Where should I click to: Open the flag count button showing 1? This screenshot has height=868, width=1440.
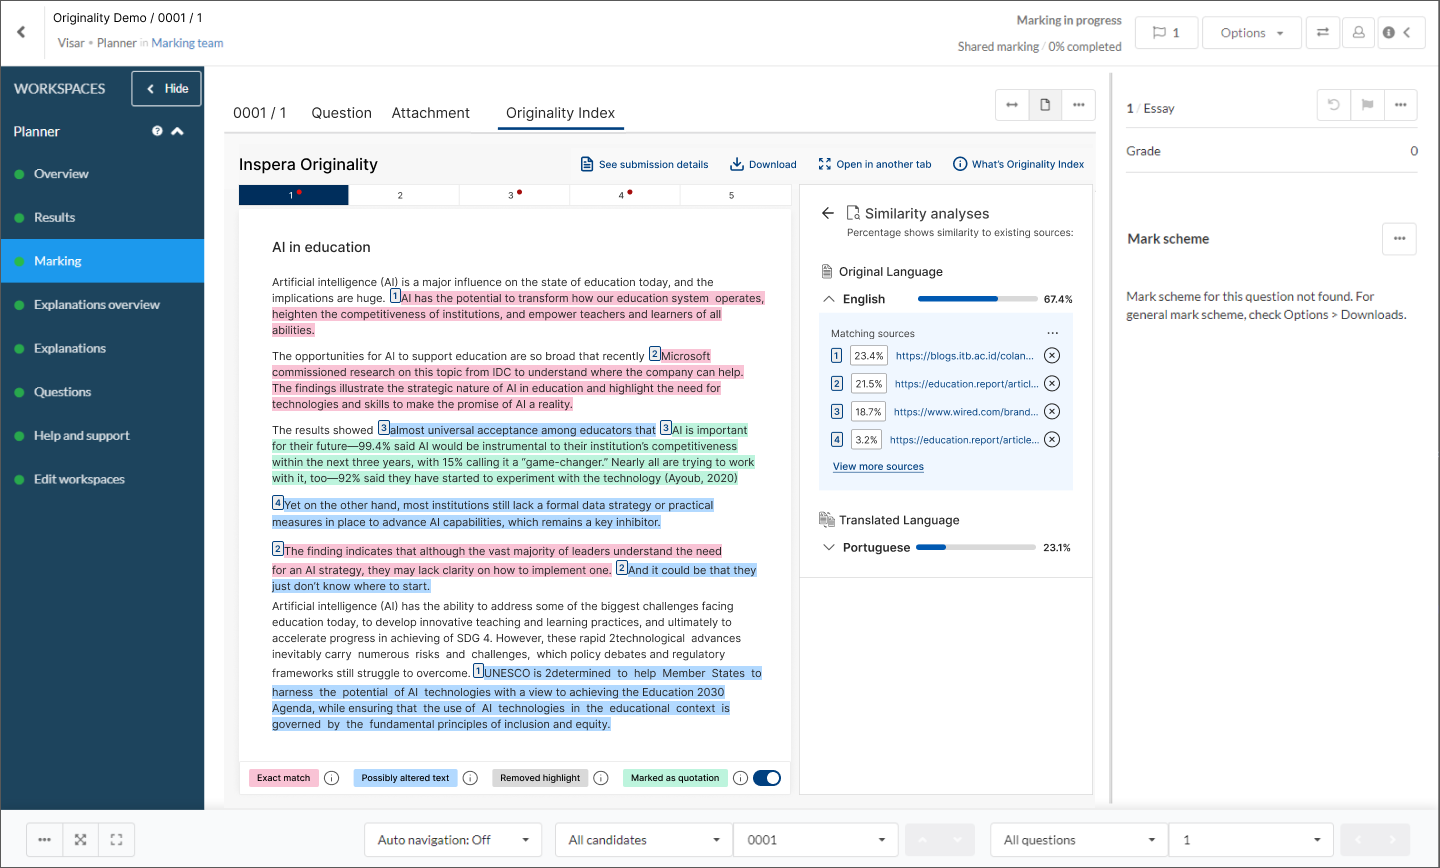(x=1166, y=33)
